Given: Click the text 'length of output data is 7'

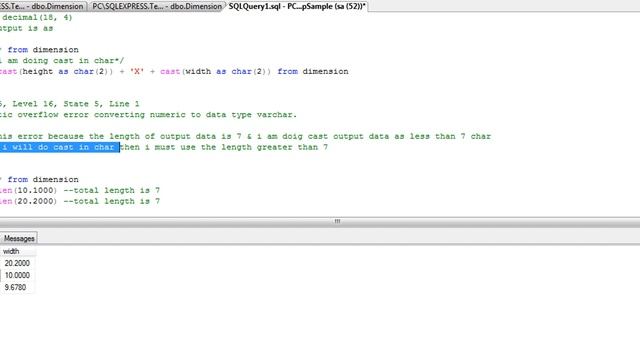Looking at the screenshot, I should pos(175,136).
